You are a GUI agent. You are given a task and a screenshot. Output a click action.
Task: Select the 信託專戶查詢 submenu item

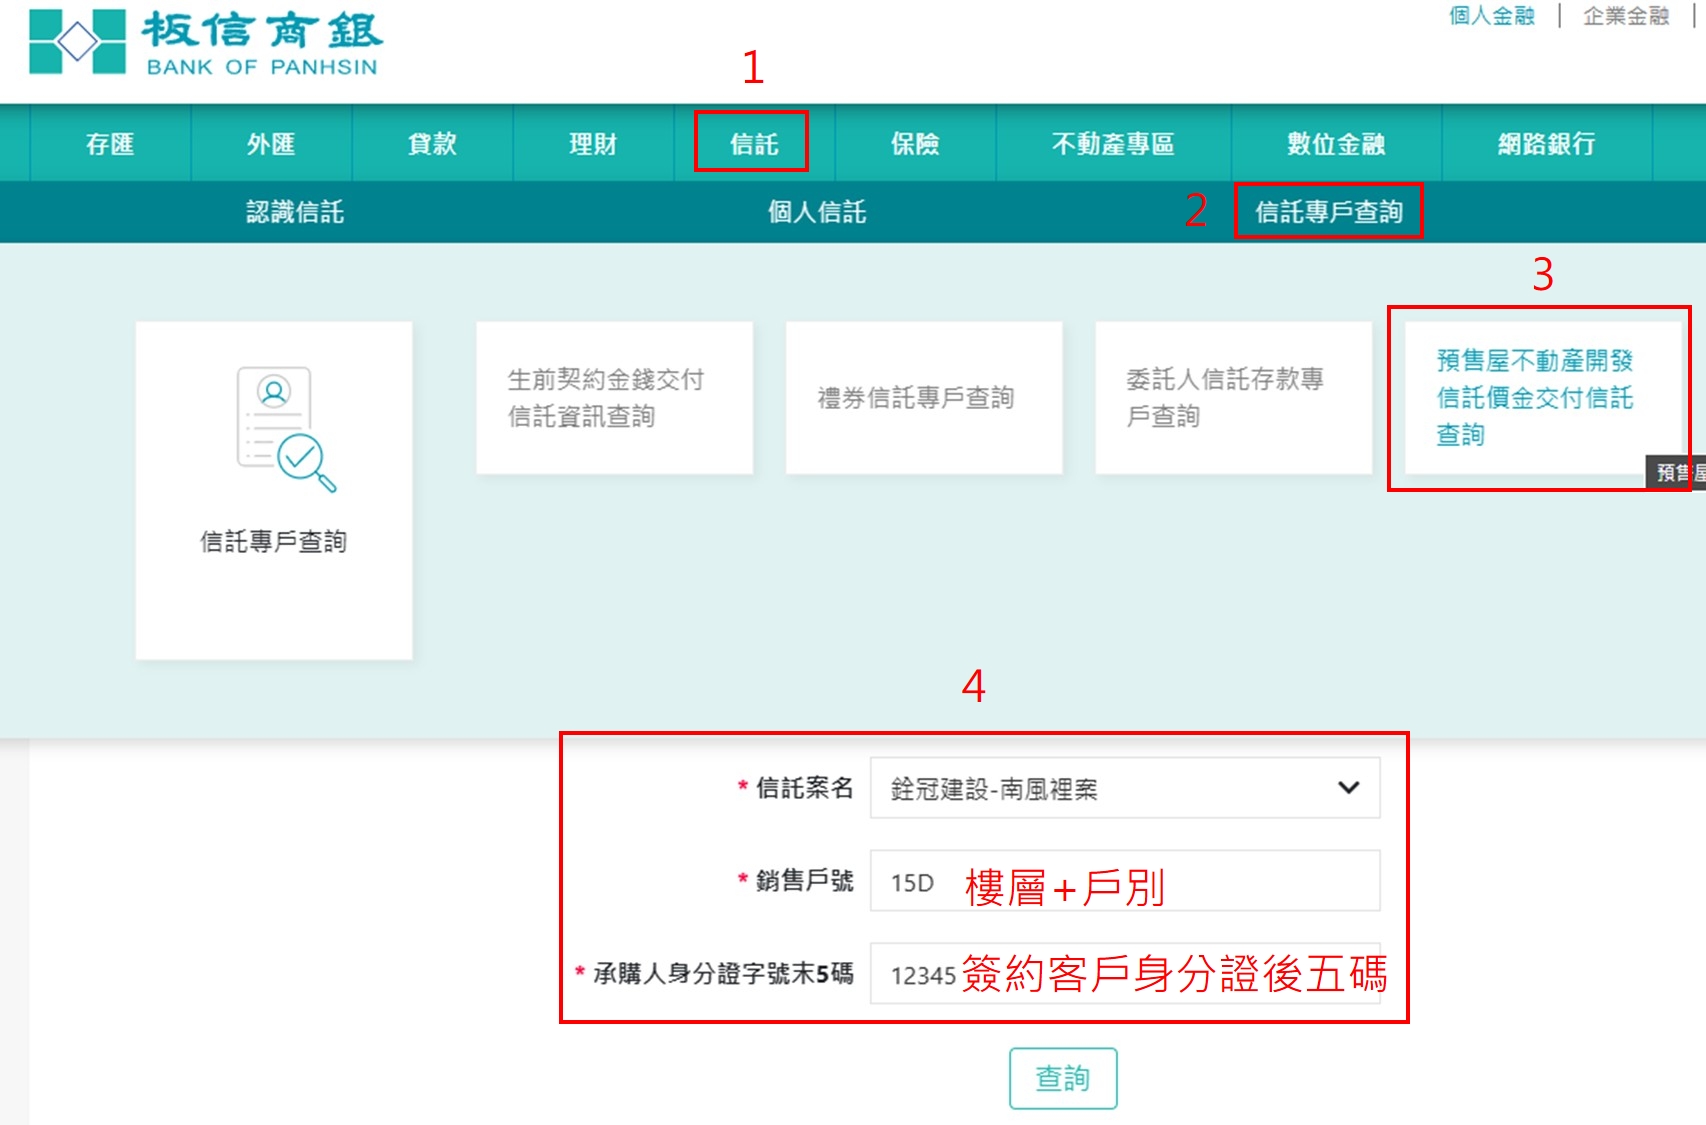click(x=1329, y=212)
